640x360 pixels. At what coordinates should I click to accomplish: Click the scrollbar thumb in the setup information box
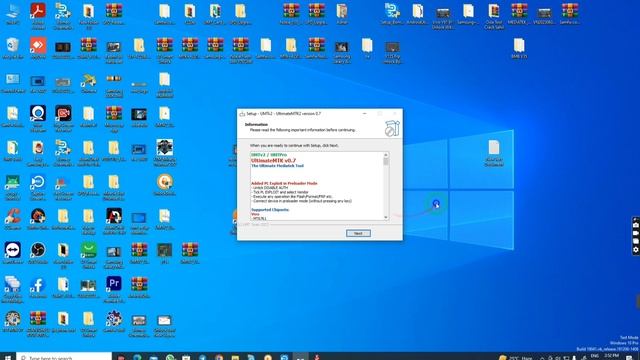point(386,162)
